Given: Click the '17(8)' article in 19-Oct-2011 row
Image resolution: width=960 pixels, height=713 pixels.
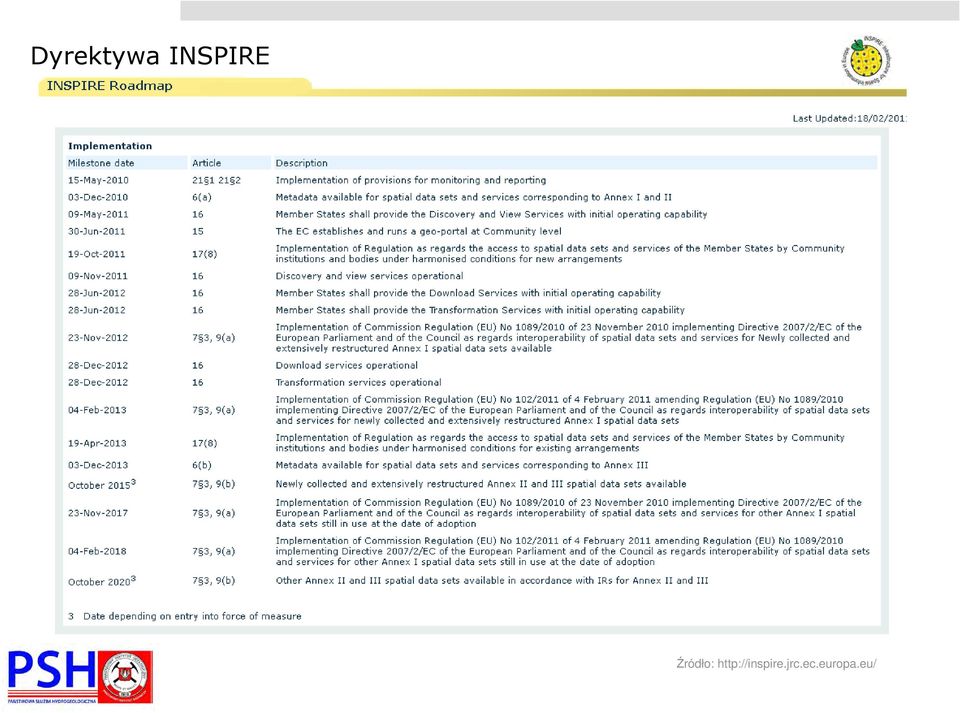Looking at the screenshot, I should pyautogui.click(x=204, y=254).
